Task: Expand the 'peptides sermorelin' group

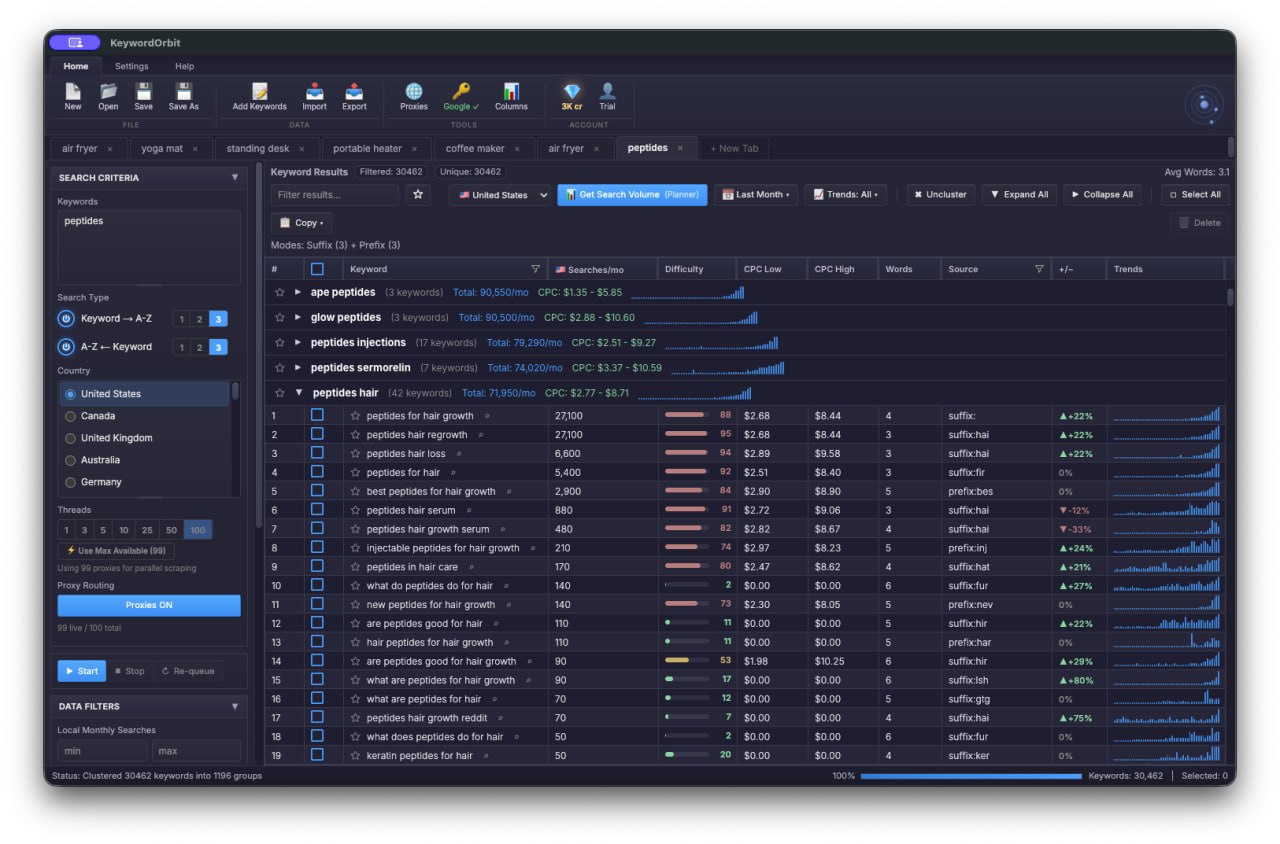Action: click(x=298, y=368)
